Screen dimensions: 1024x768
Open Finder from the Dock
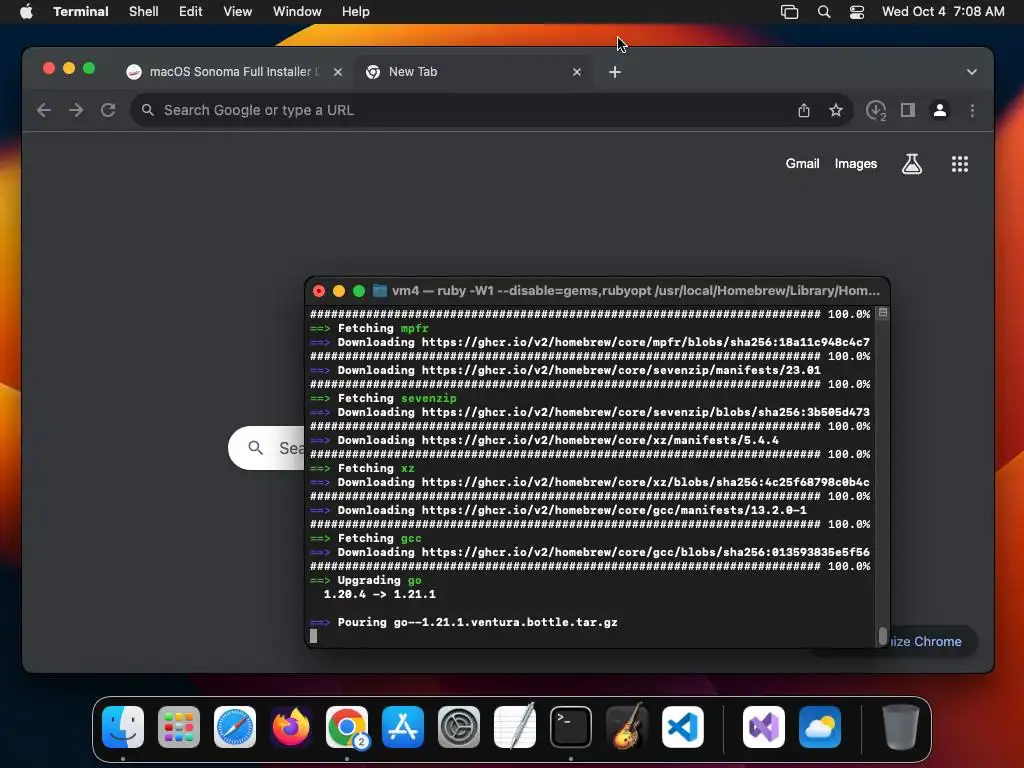click(x=123, y=727)
